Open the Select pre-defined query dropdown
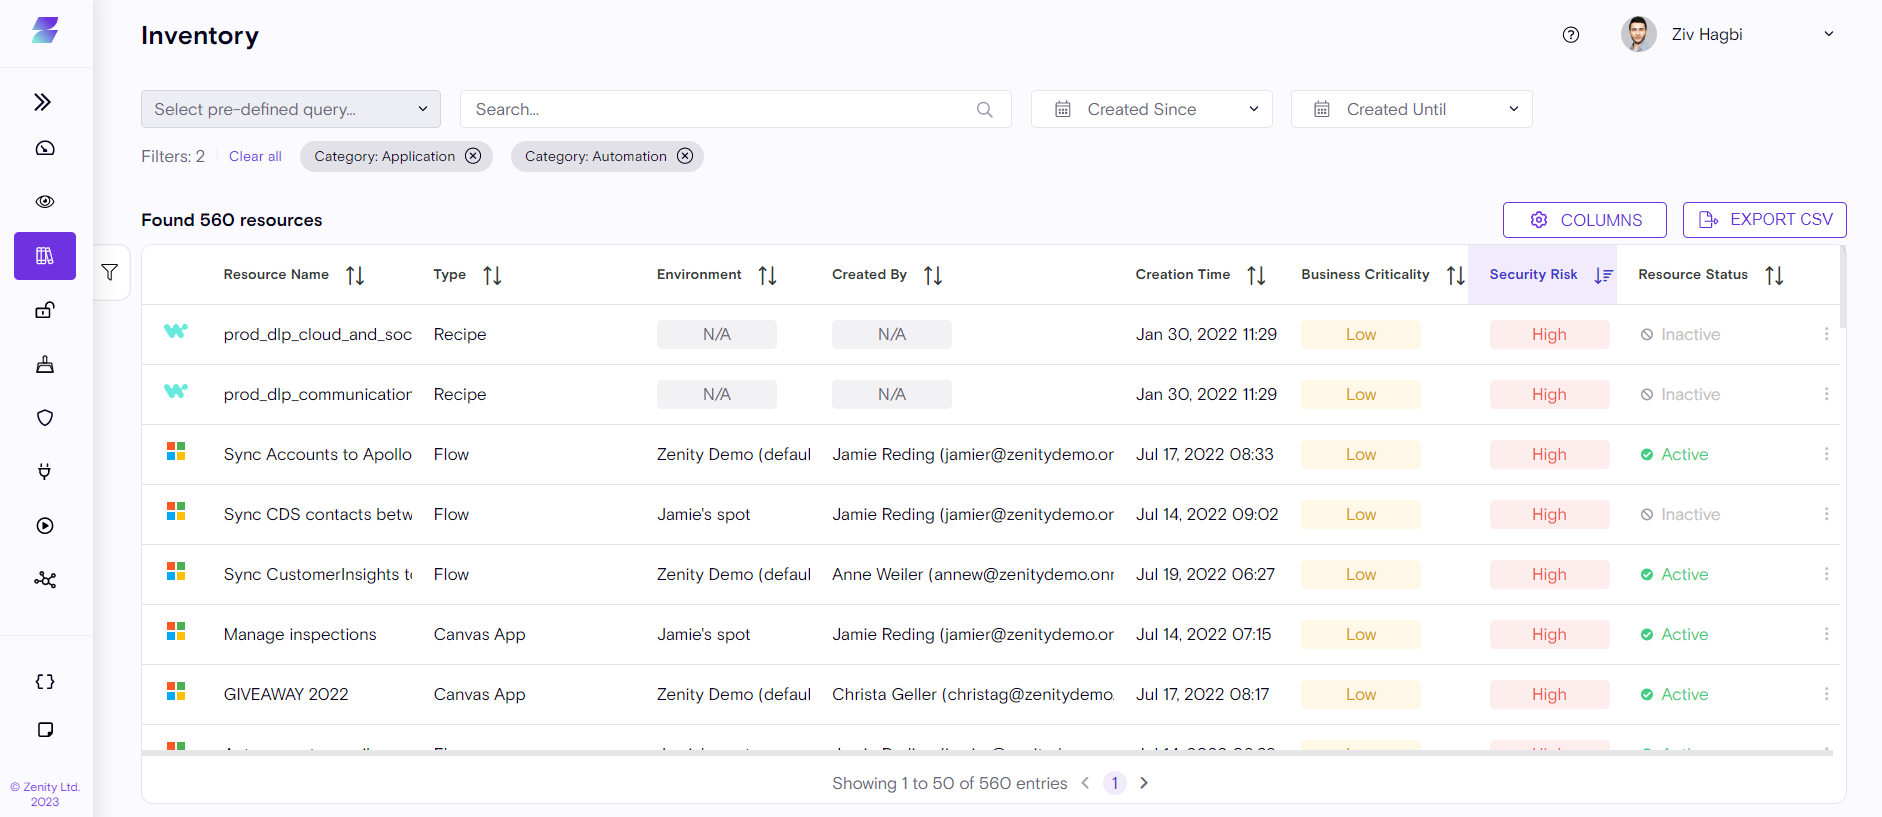 tap(290, 109)
